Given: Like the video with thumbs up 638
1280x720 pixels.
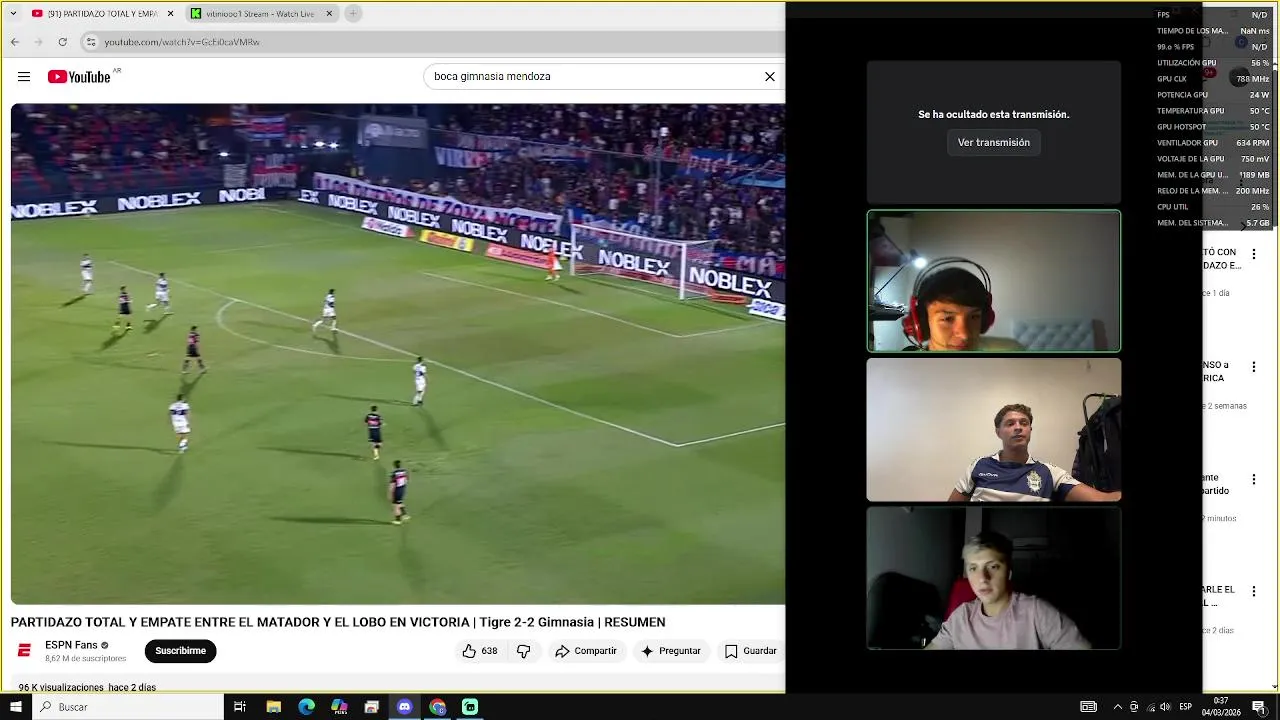Looking at the screenshot, I should pyautogui.click(x=480, y=651).
